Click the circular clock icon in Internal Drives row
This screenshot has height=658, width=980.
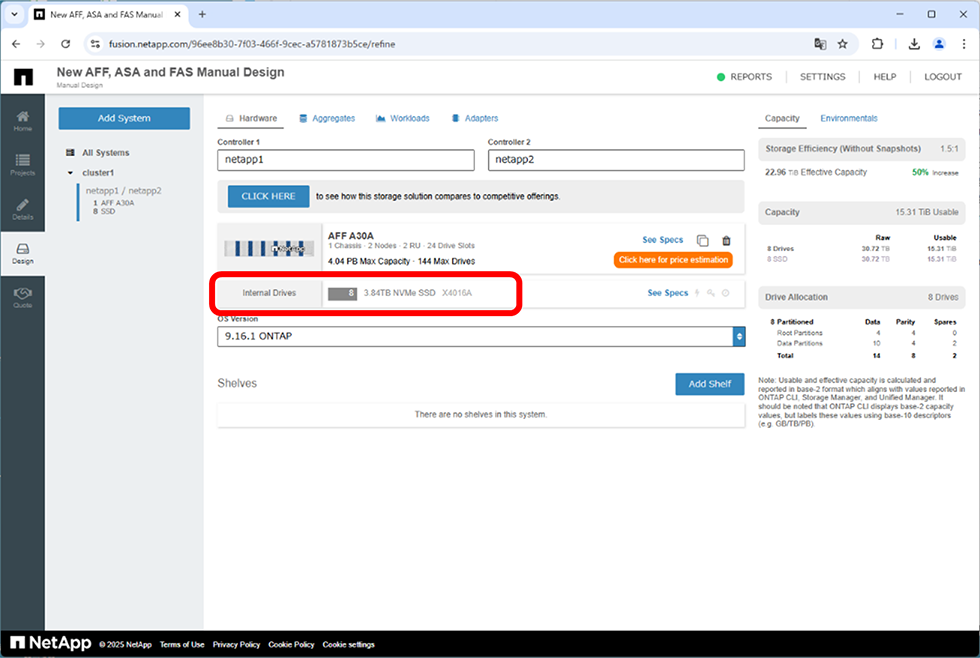coord(726,293)
